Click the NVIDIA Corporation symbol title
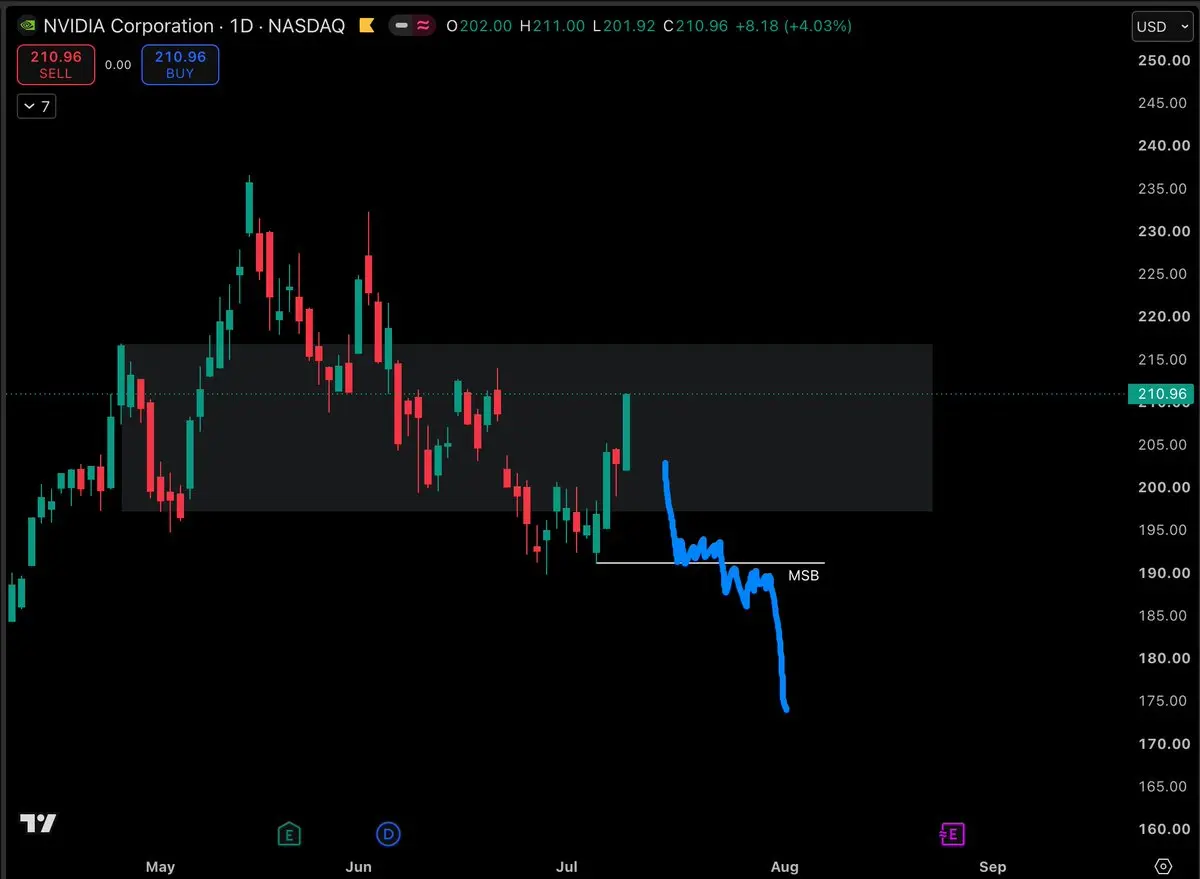The width and height of the screenshot is (1200, 879). (128, 26)
